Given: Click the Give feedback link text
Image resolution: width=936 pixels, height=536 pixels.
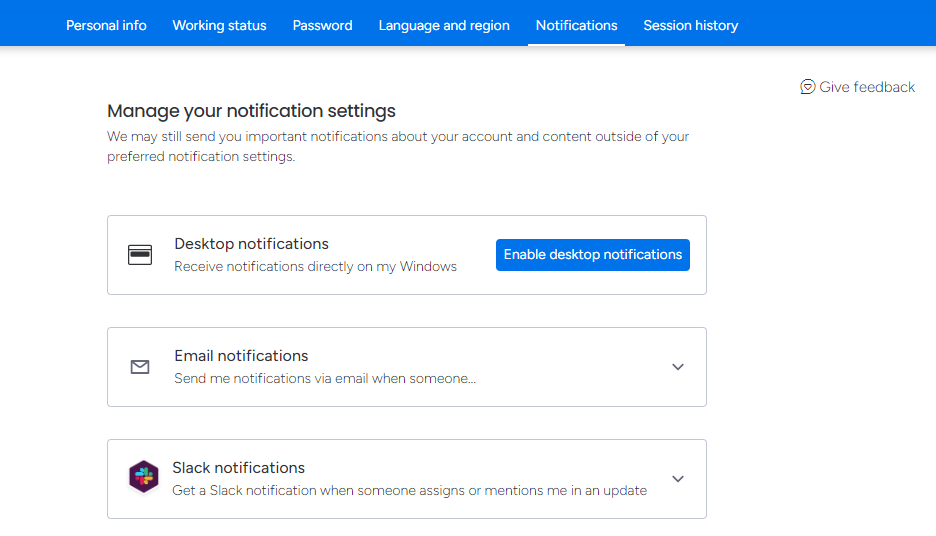Looking at the screenshot, I should pyautogui.click(x=867, y=87).
